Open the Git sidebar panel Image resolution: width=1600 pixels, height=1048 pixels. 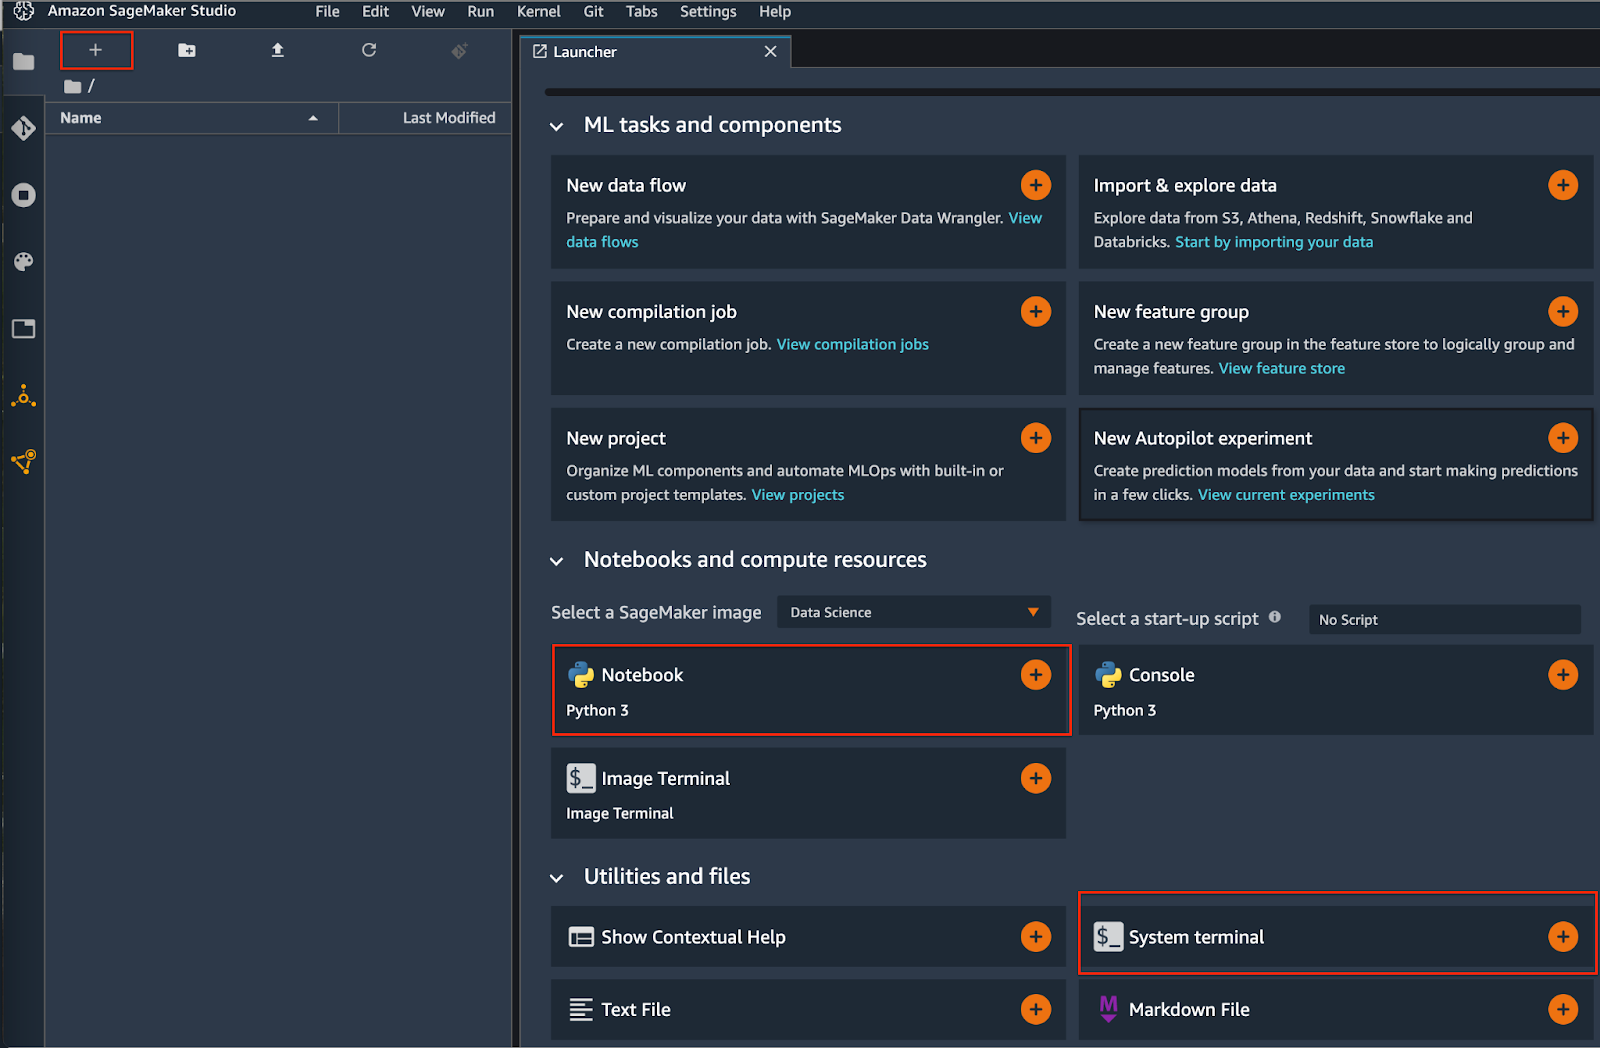(x=24, y=128)
